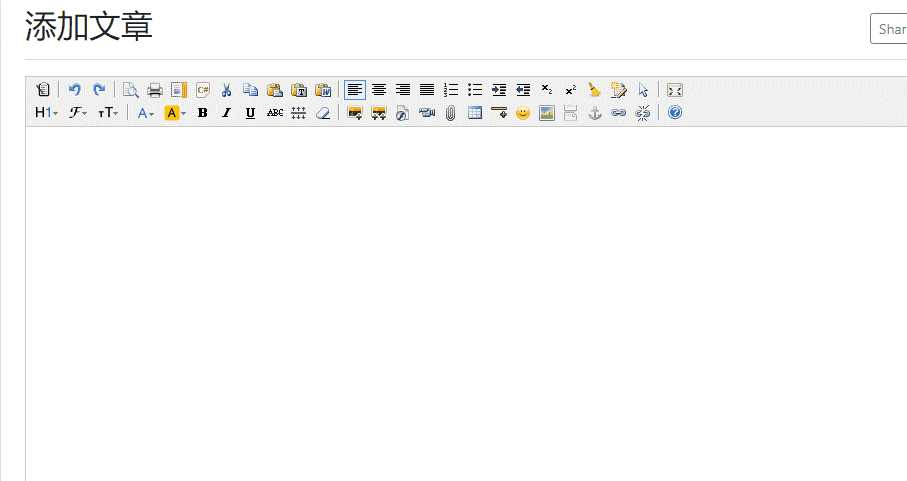Insert a template using the template icon
Viewport: 907px width, 481px height.
click(x=179, y=90)
